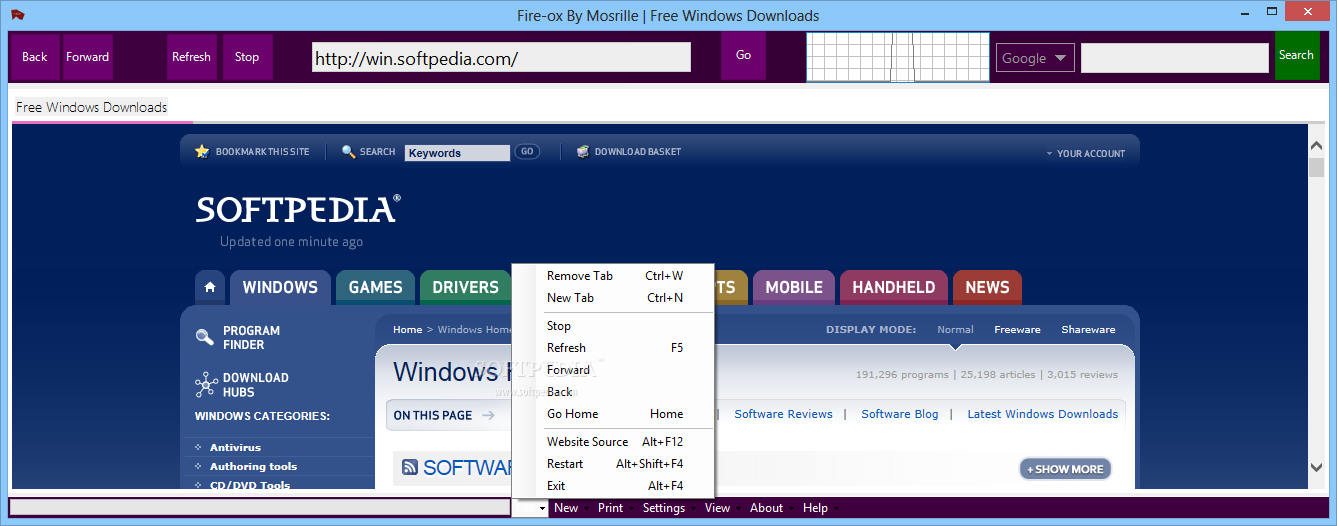
Task: Click the Download Hubs network icon
Action: (x=206, y=385)
